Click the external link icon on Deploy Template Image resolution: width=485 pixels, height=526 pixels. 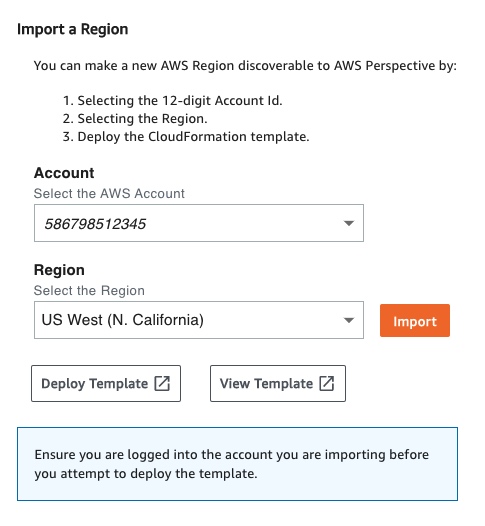(162, 383)
